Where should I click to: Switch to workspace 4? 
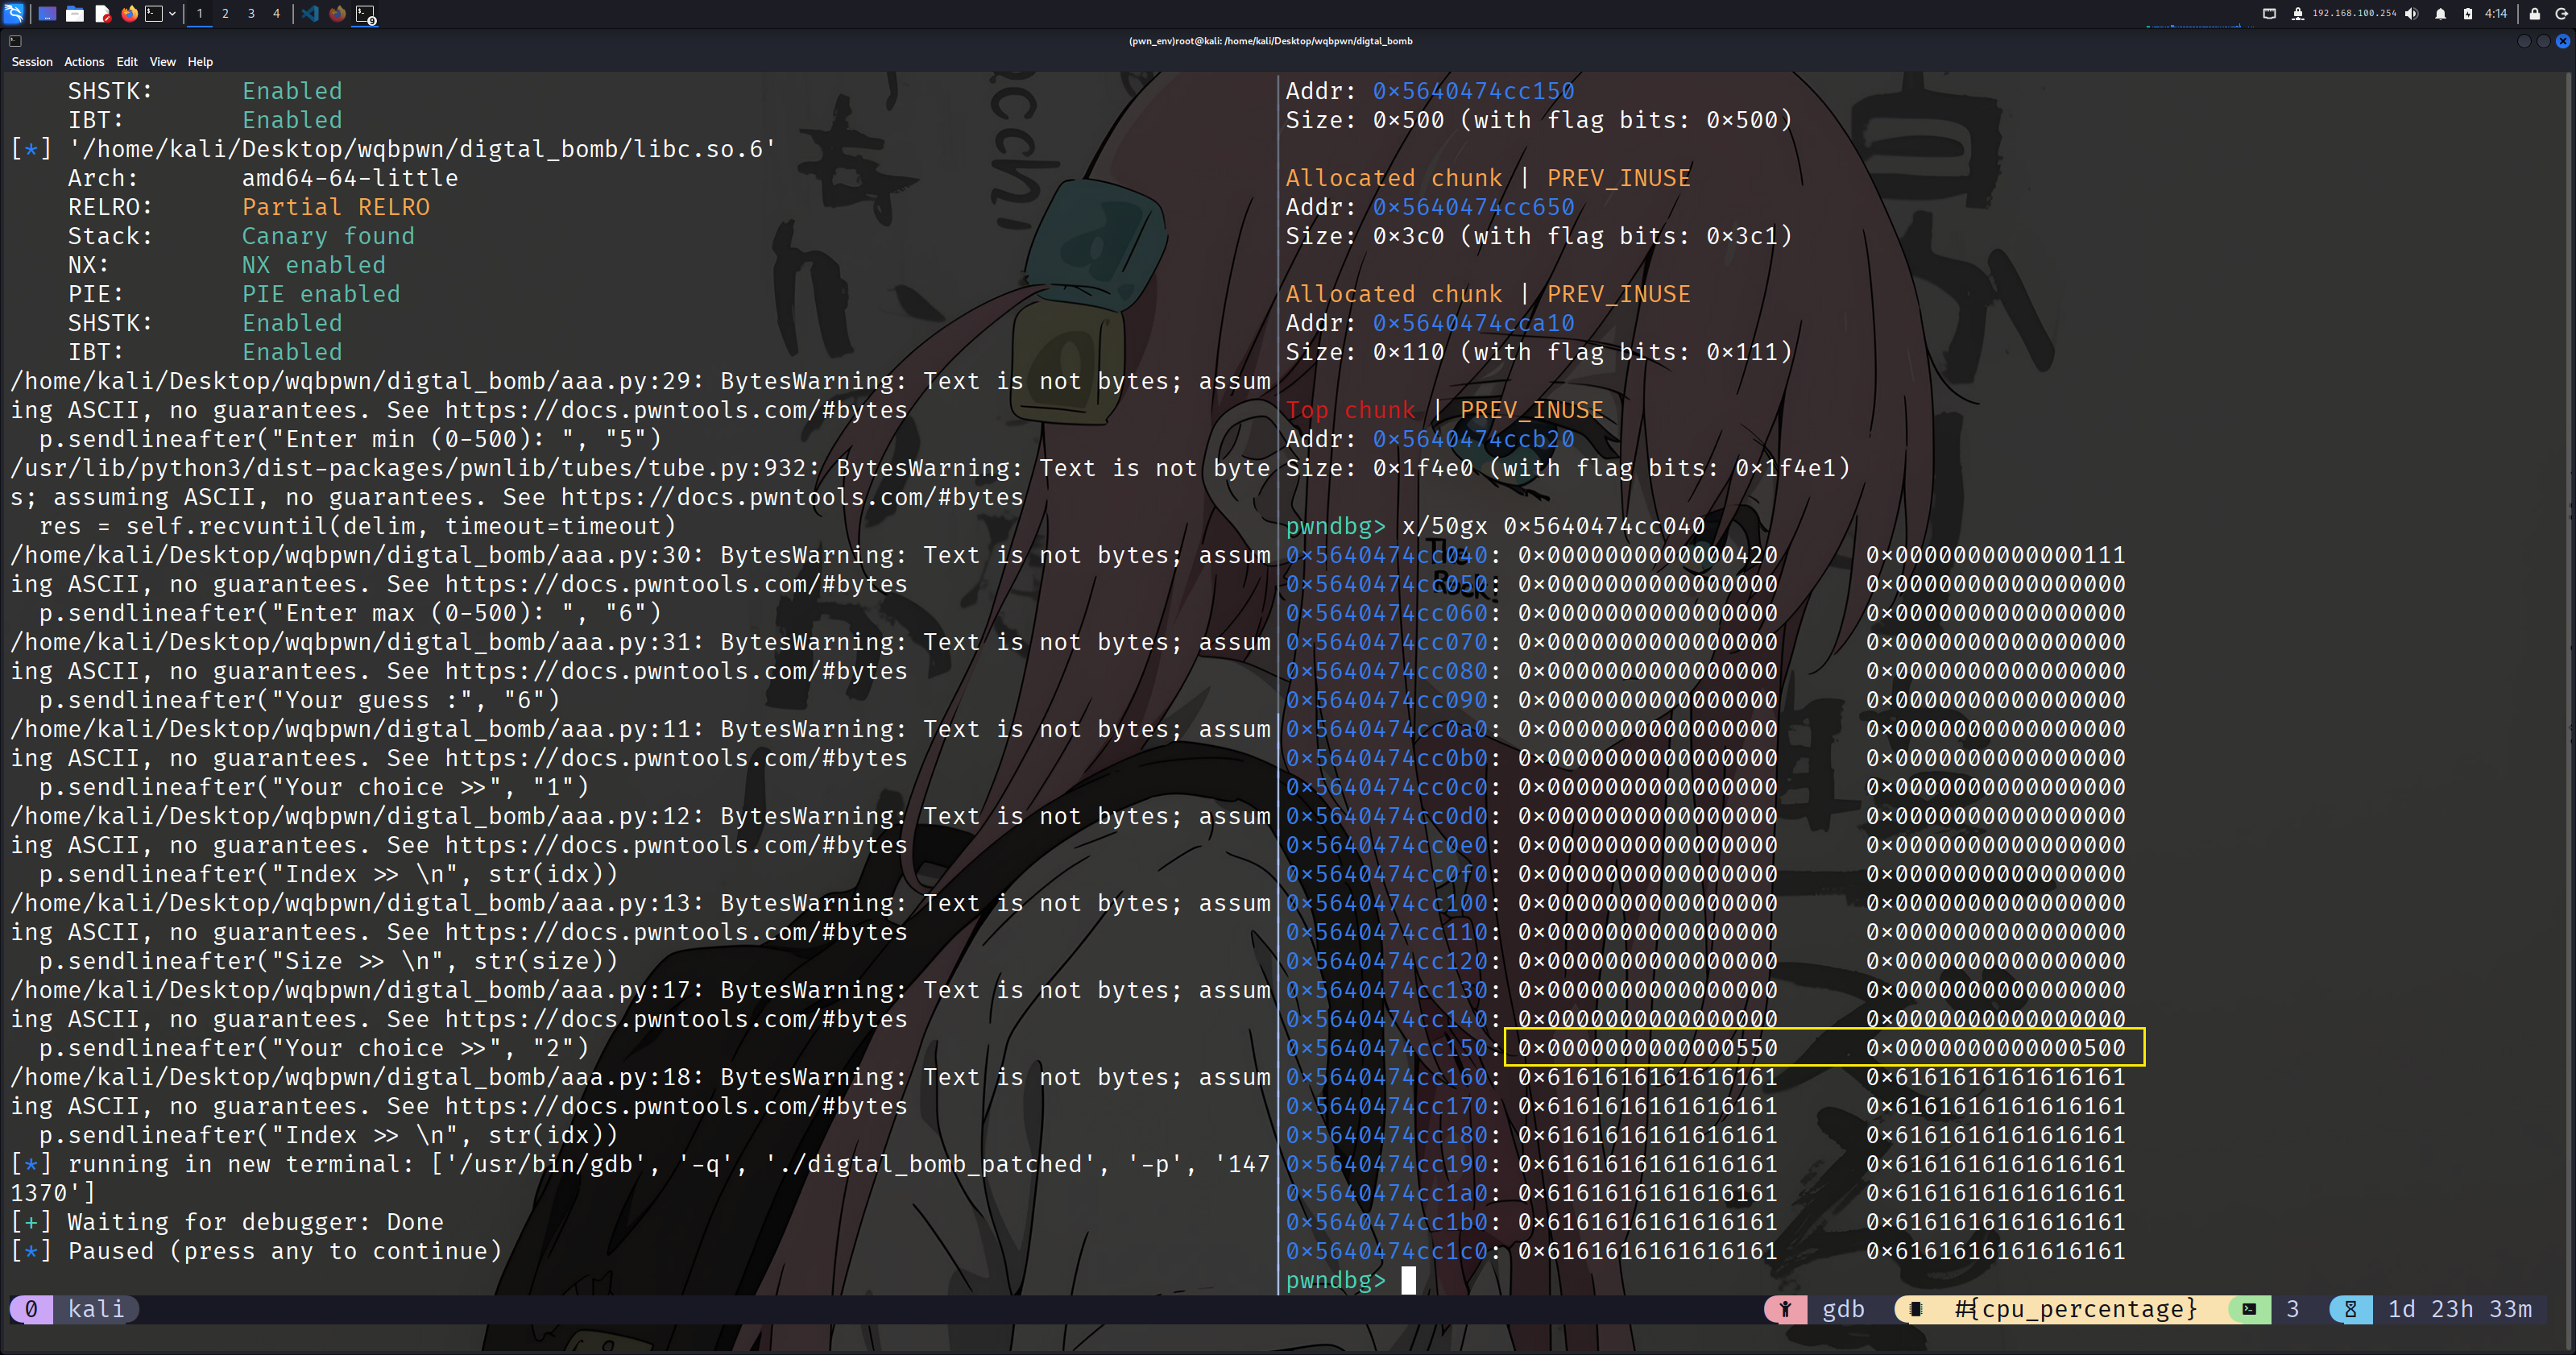[277, 14]
